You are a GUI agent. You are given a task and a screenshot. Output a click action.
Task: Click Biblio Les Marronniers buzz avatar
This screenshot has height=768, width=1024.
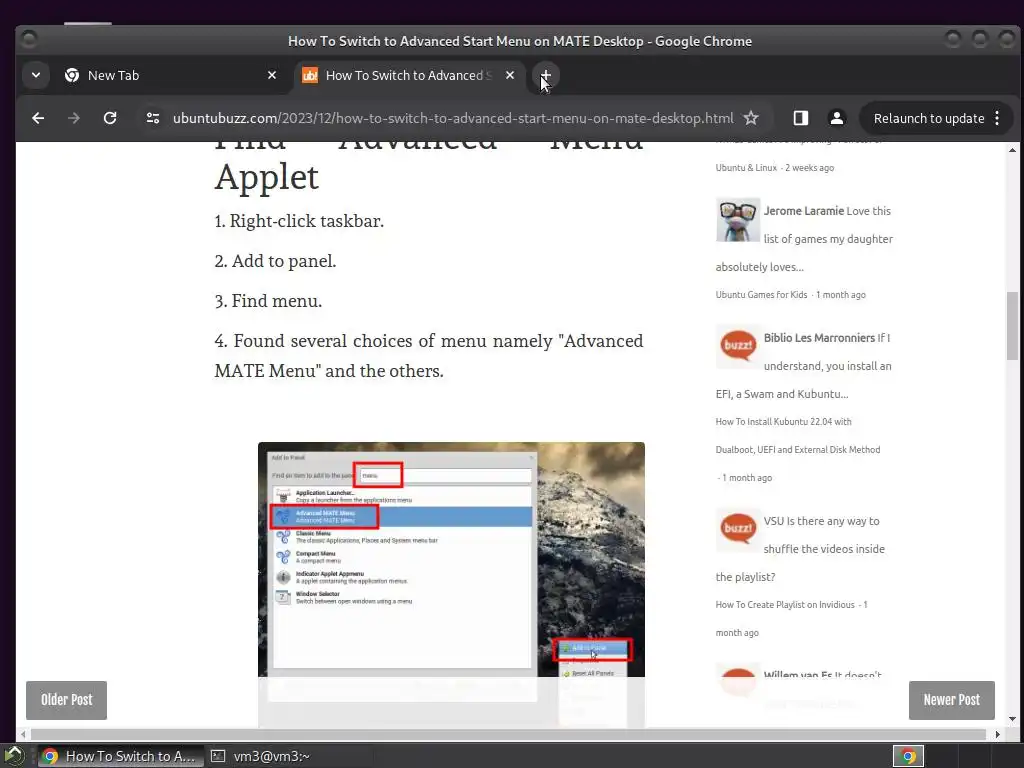tap(738, 347)
